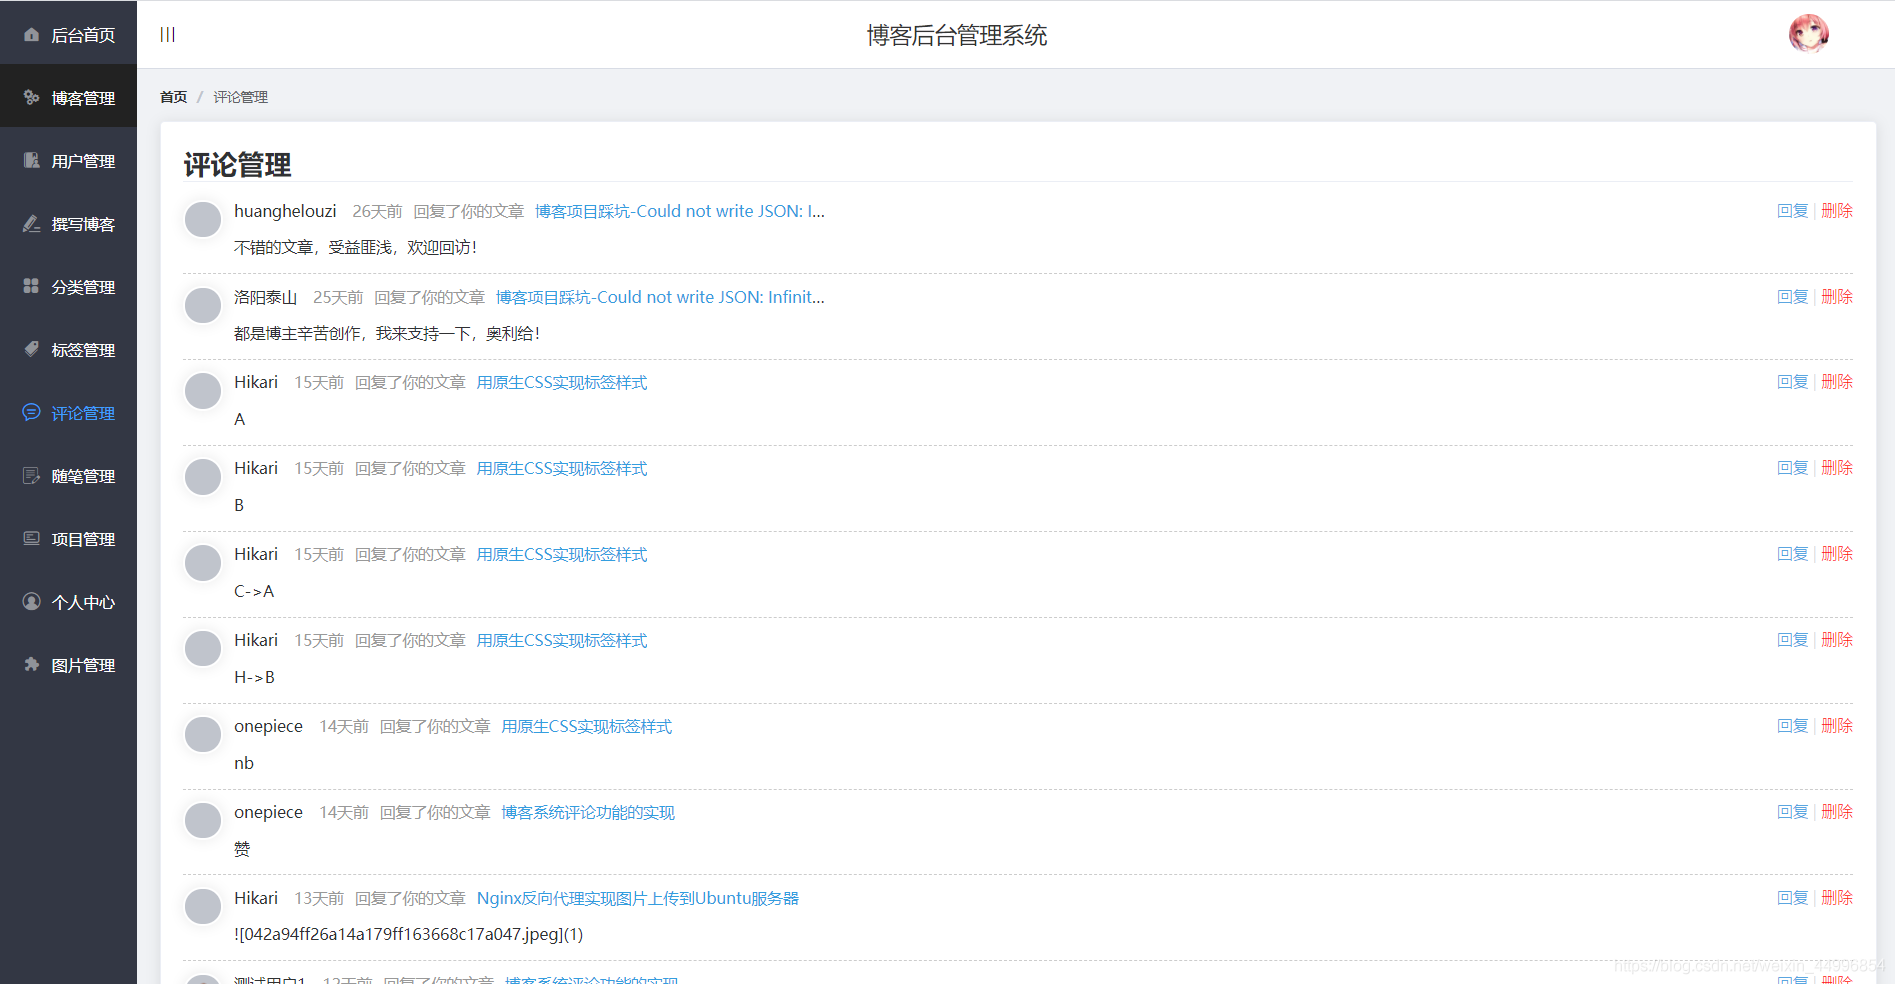Open 标签管理 menu item

[x=68, y=350]
